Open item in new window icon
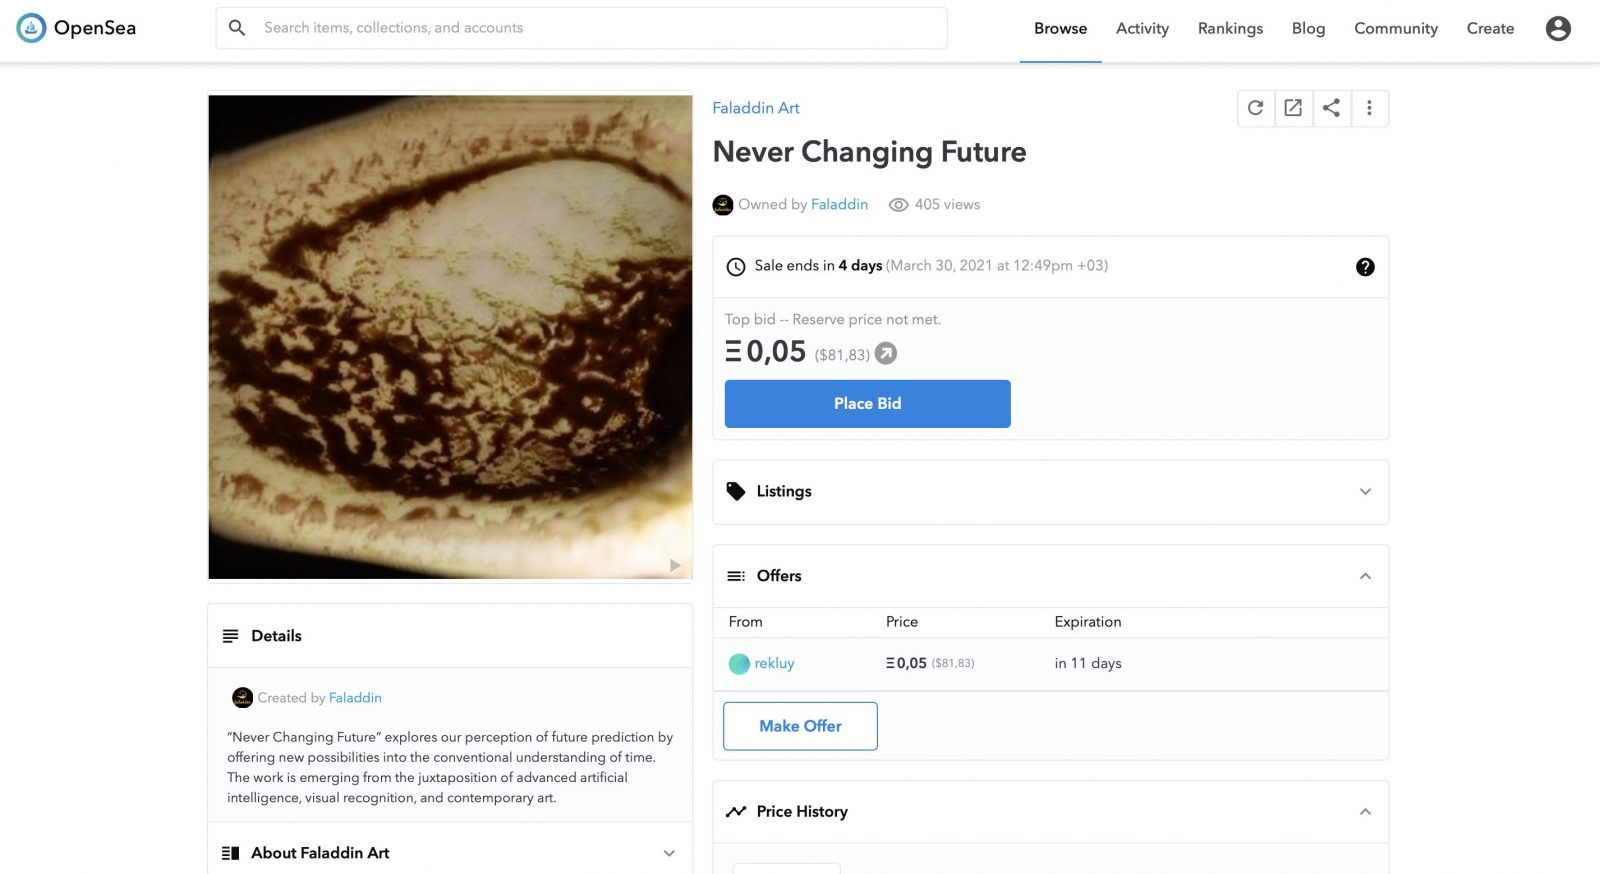 pyautogui.click(x=1293, y=108)
